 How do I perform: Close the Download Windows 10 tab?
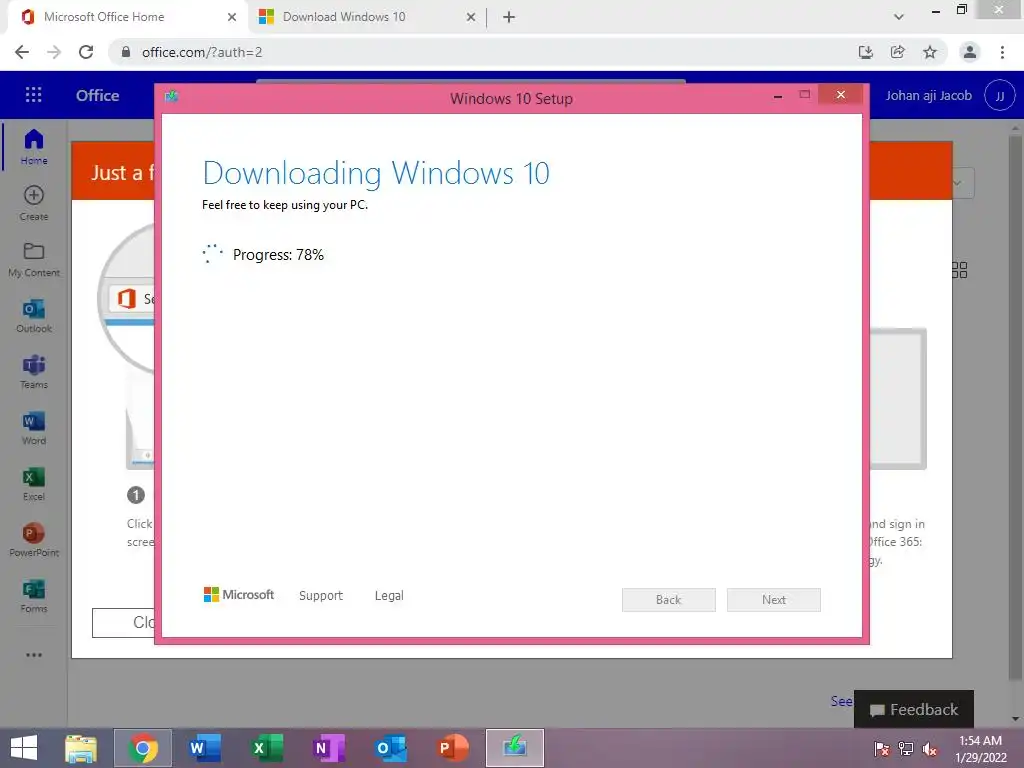(471, 17)
